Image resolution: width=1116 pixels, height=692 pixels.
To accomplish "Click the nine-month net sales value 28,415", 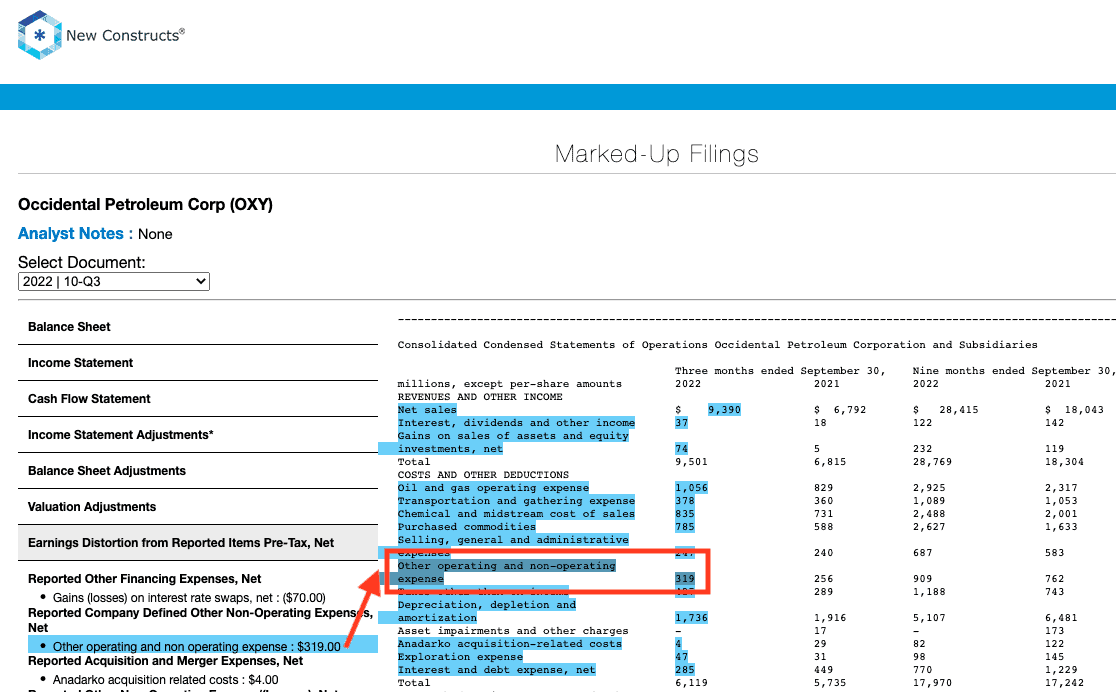I will [x=959, y=409].
